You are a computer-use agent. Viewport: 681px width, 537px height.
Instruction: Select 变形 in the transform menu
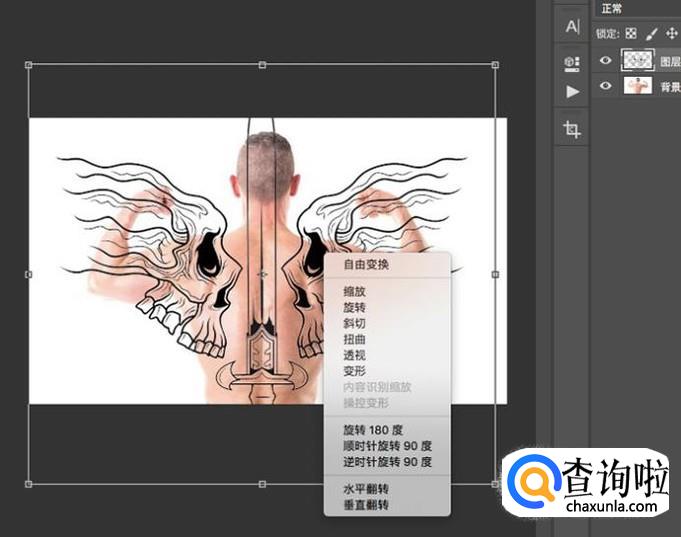354,371
